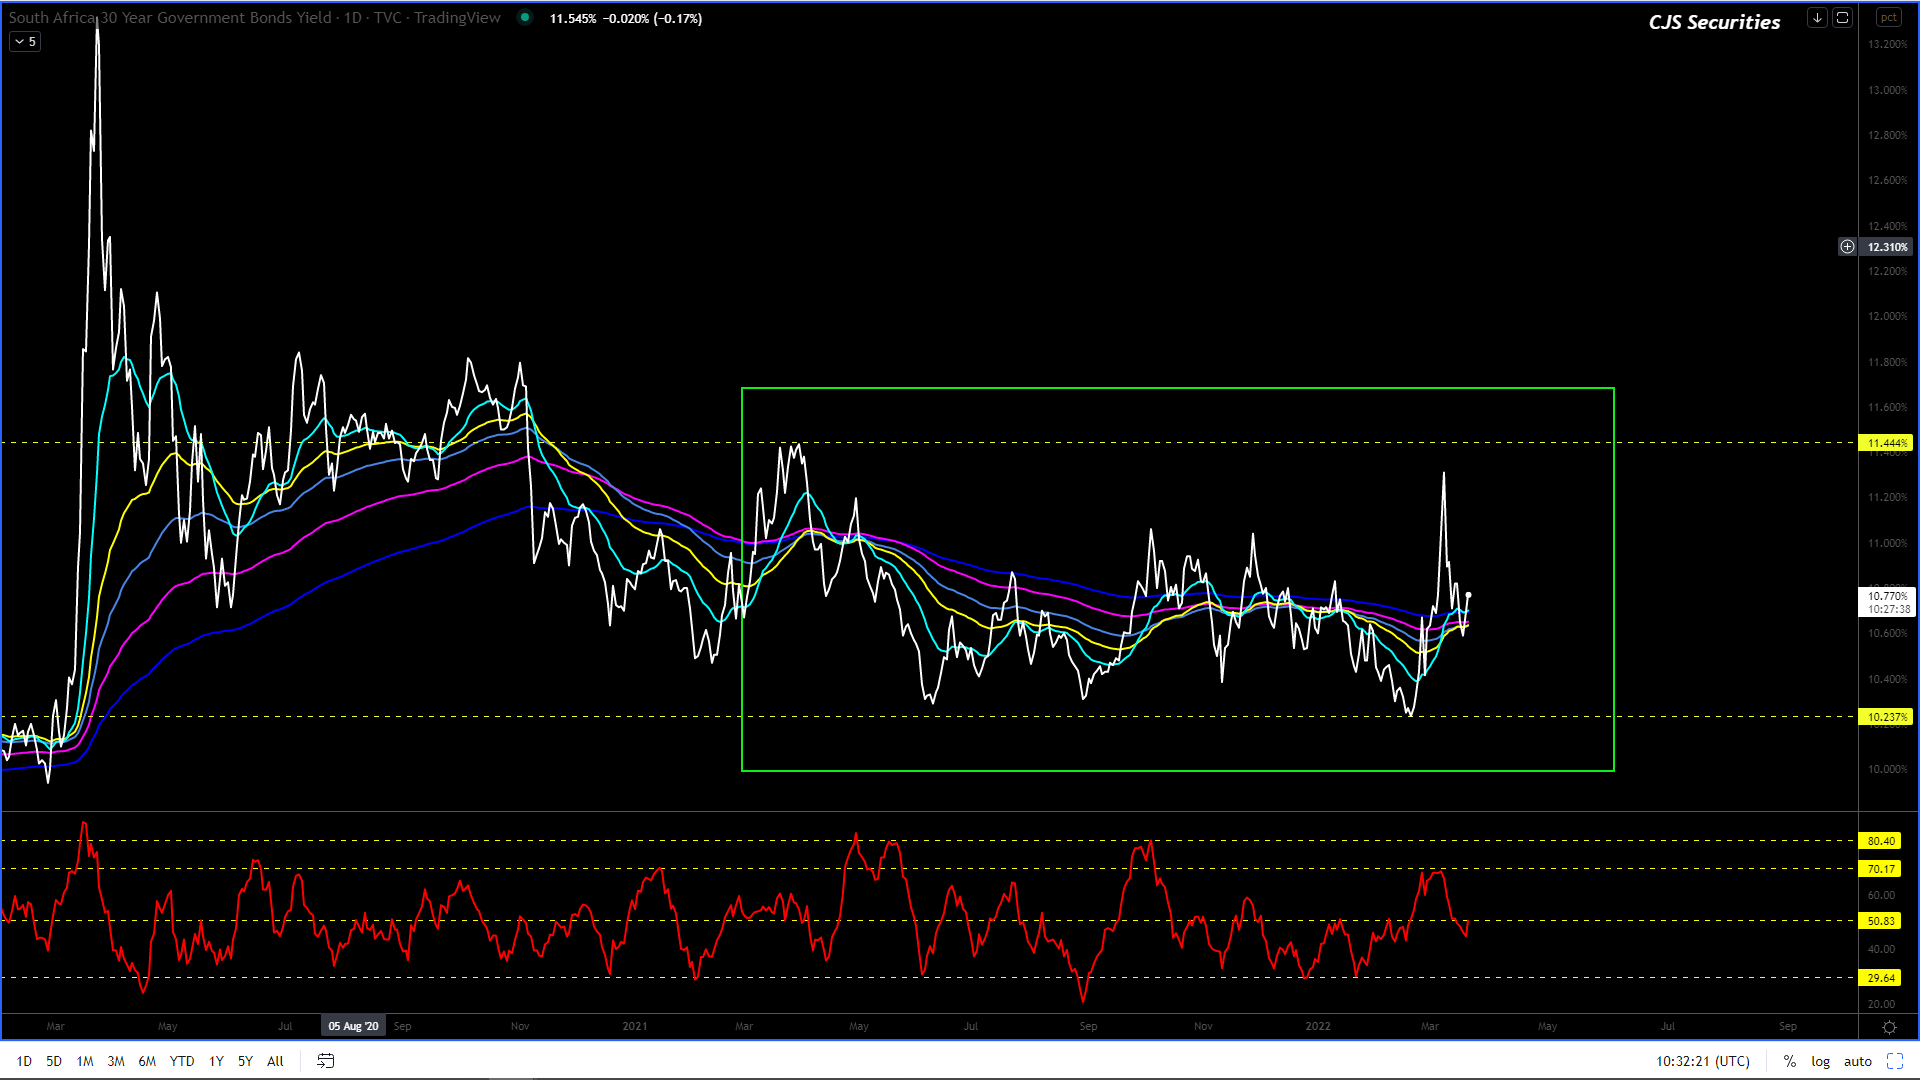Screen dimensions: 1920x1080
Task: Select the 1M date range
Action: click(85, 1061)
